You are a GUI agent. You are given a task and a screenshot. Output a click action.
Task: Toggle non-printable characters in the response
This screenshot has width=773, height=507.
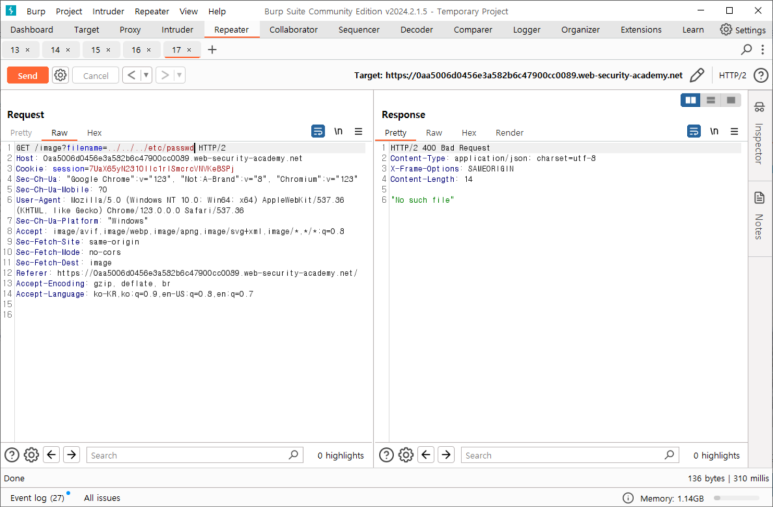(x=714, y=131)
